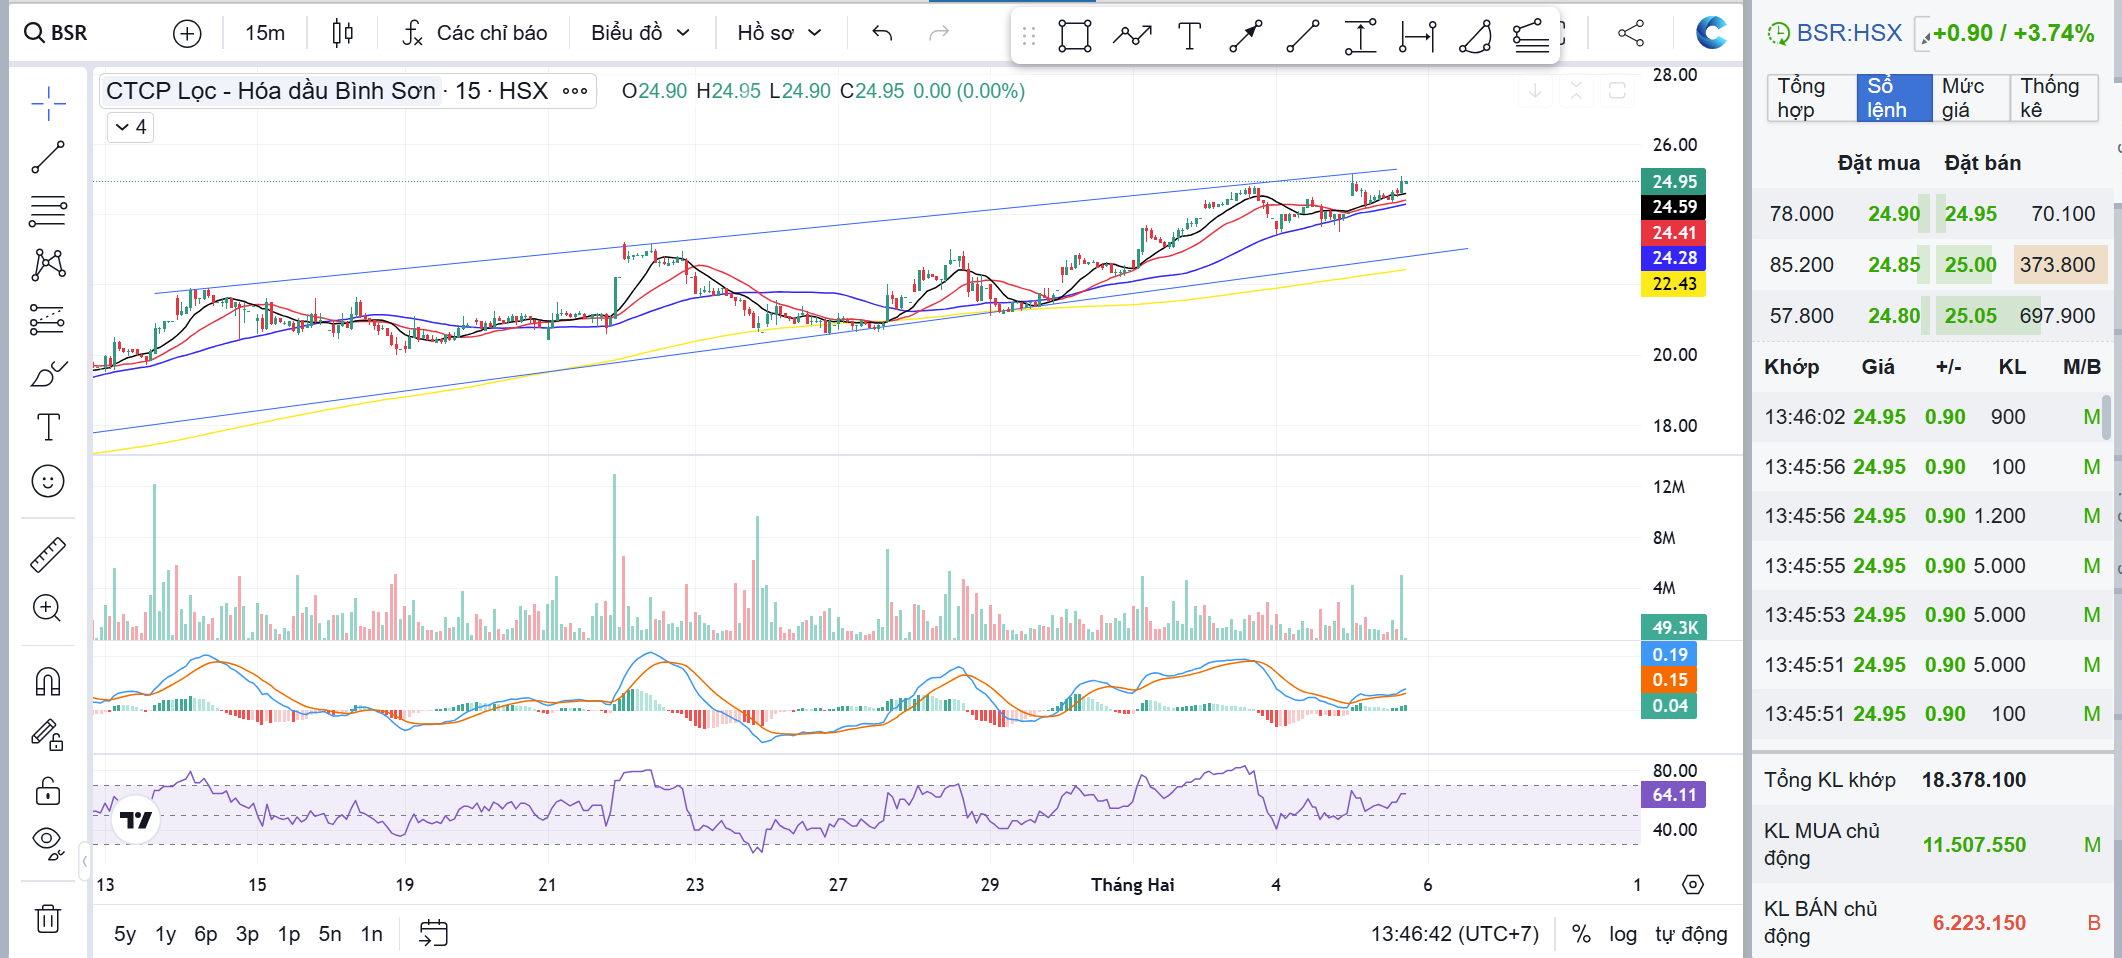
Task: Select the arrow tool in floating toolbar
Action: 1246,36
